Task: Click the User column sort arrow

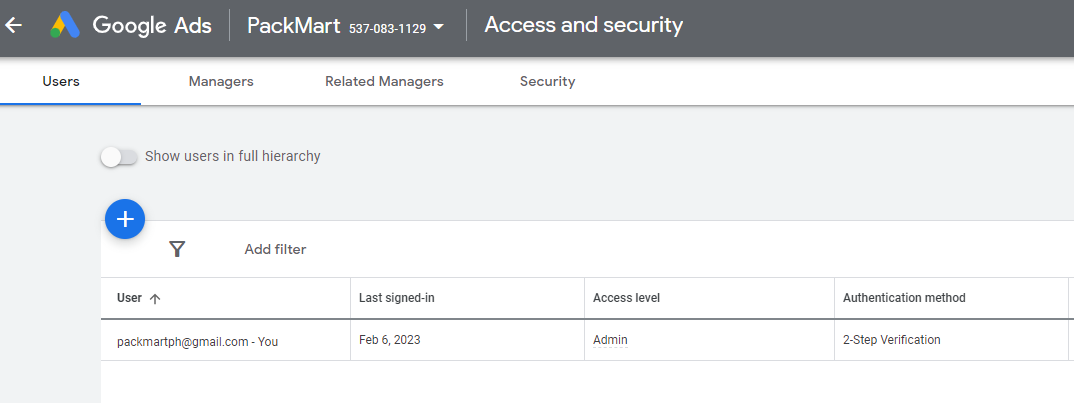Action: pyautogui.click(x=155, y=299)
